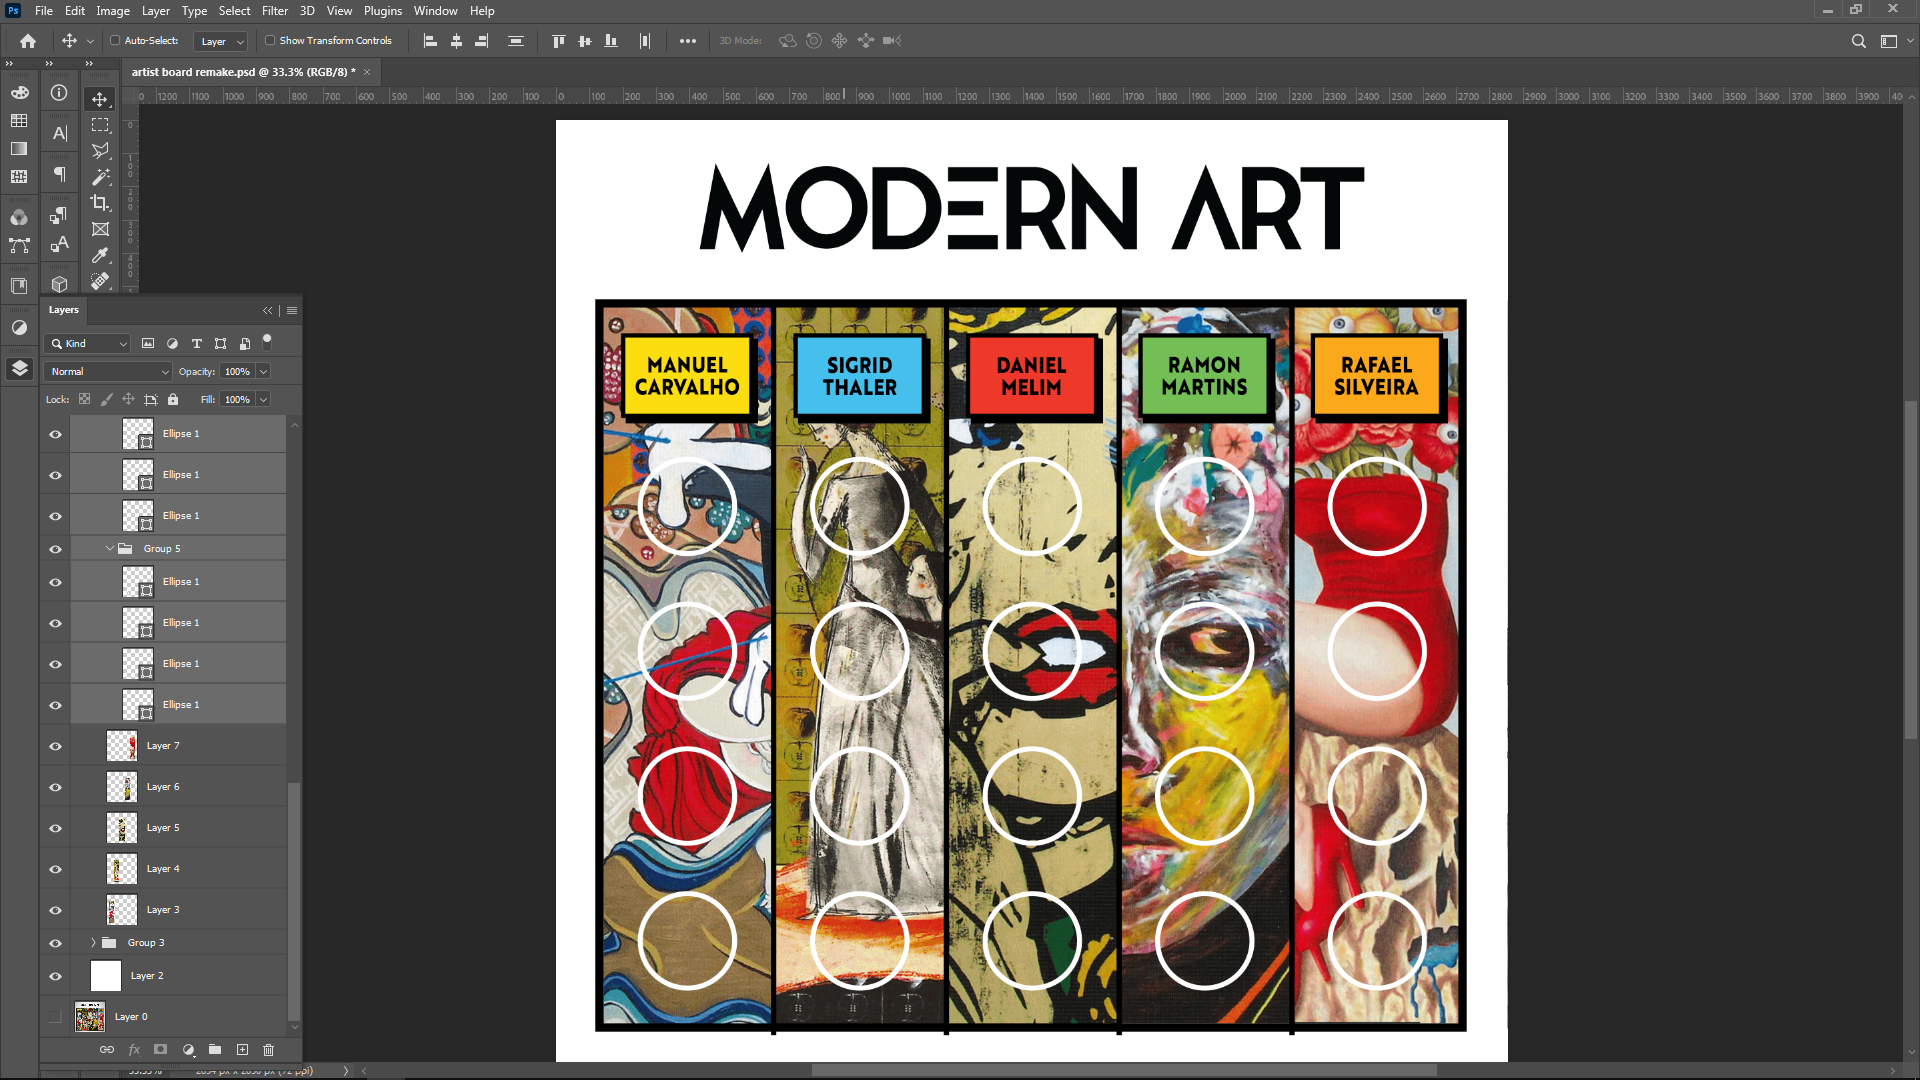The width and height of the screenshot is (1920, 1080).
Task: Select the Magic Wand tool
Action: pyautogui.click(x=100, y=177)
